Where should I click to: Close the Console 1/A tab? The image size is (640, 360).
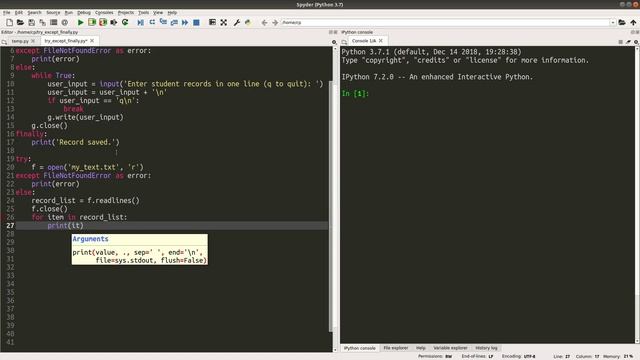pyautogui.click(x=380, y=41)
